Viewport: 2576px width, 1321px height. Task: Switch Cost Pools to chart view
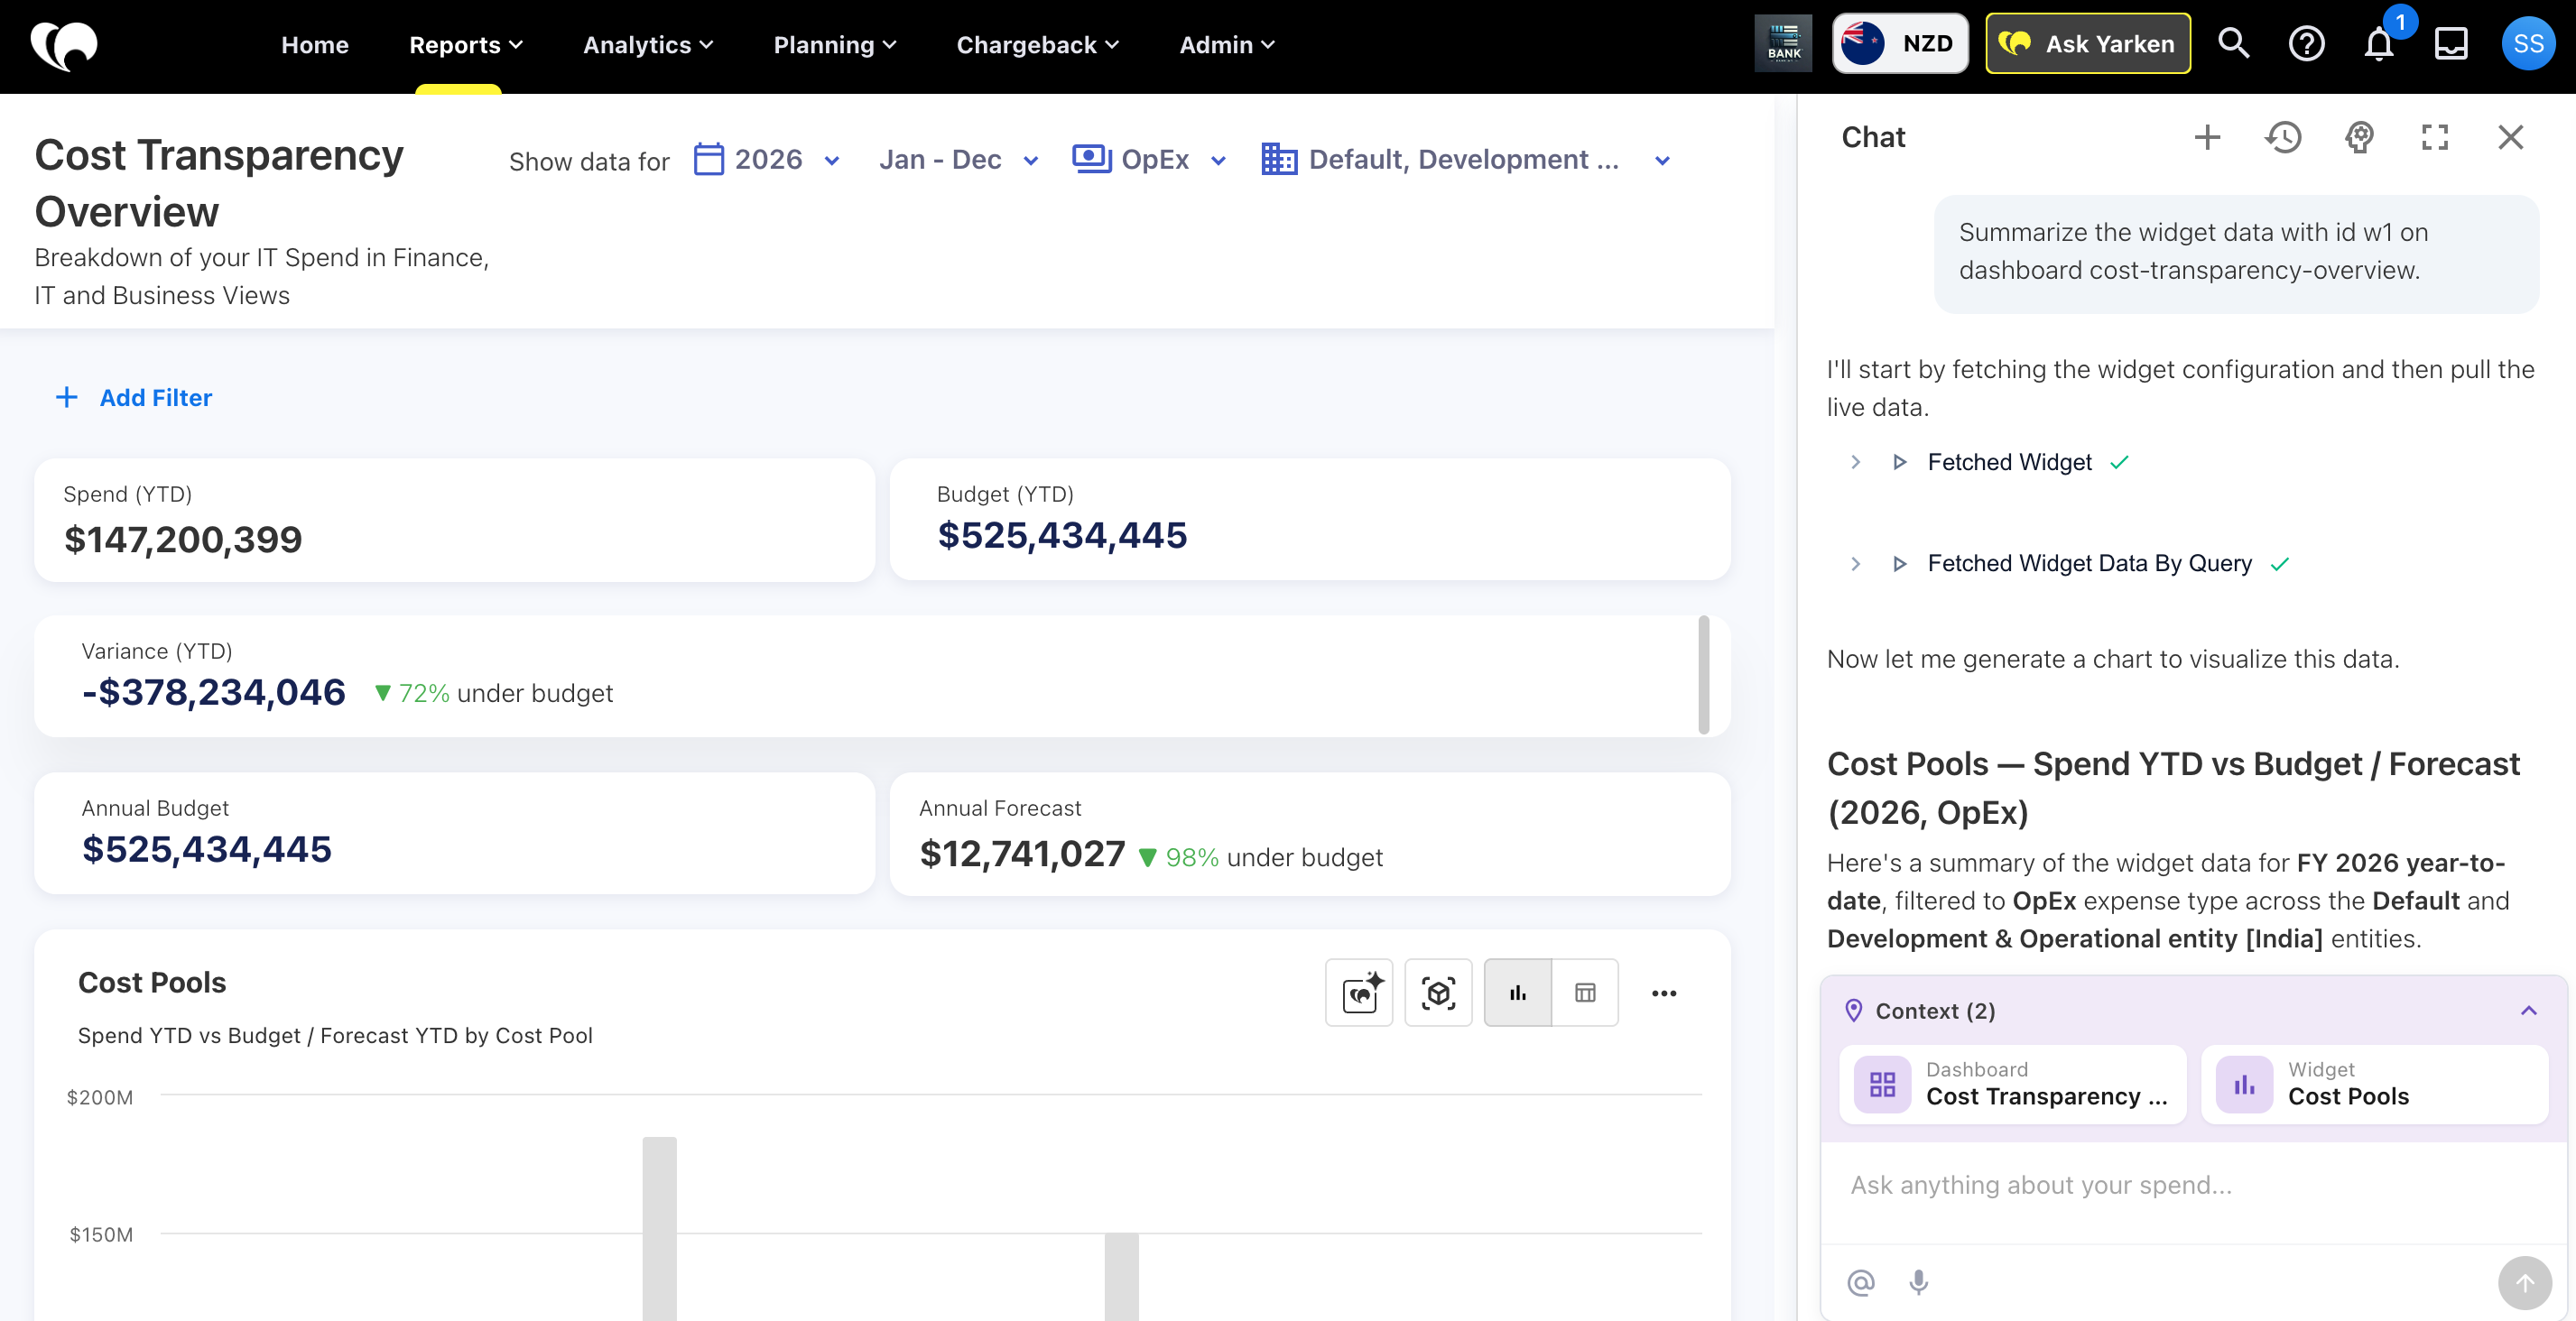[1517, 992]
